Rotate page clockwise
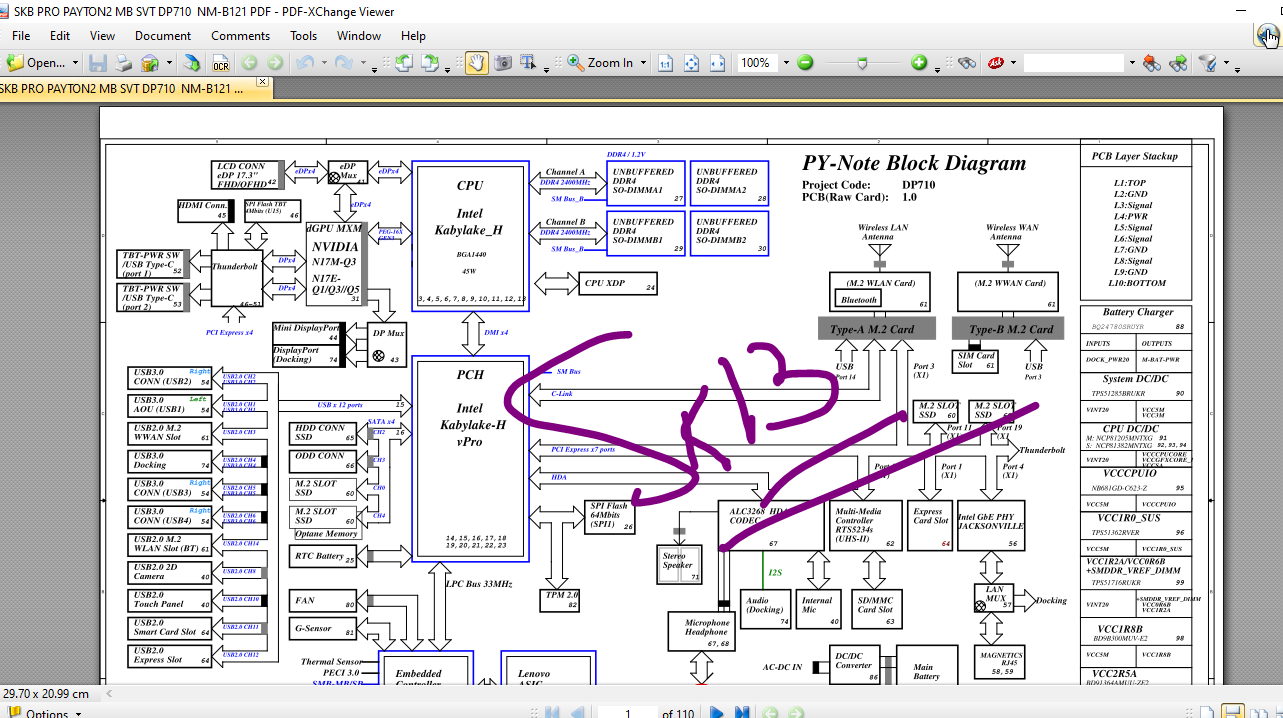Screen dimensions: 1283x718 click(x=430, y=63)
